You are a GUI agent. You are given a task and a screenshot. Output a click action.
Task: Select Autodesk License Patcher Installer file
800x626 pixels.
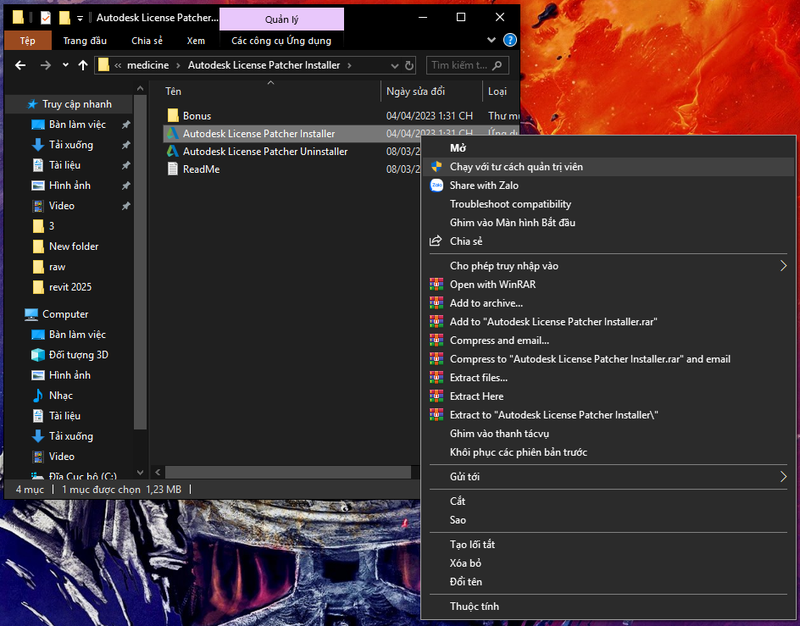pos(259,134)
